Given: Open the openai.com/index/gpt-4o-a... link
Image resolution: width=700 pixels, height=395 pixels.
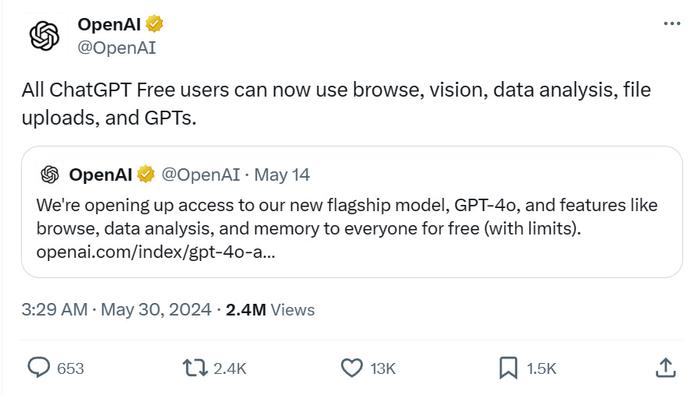Looking at the screenshot, I should [156, 252].
